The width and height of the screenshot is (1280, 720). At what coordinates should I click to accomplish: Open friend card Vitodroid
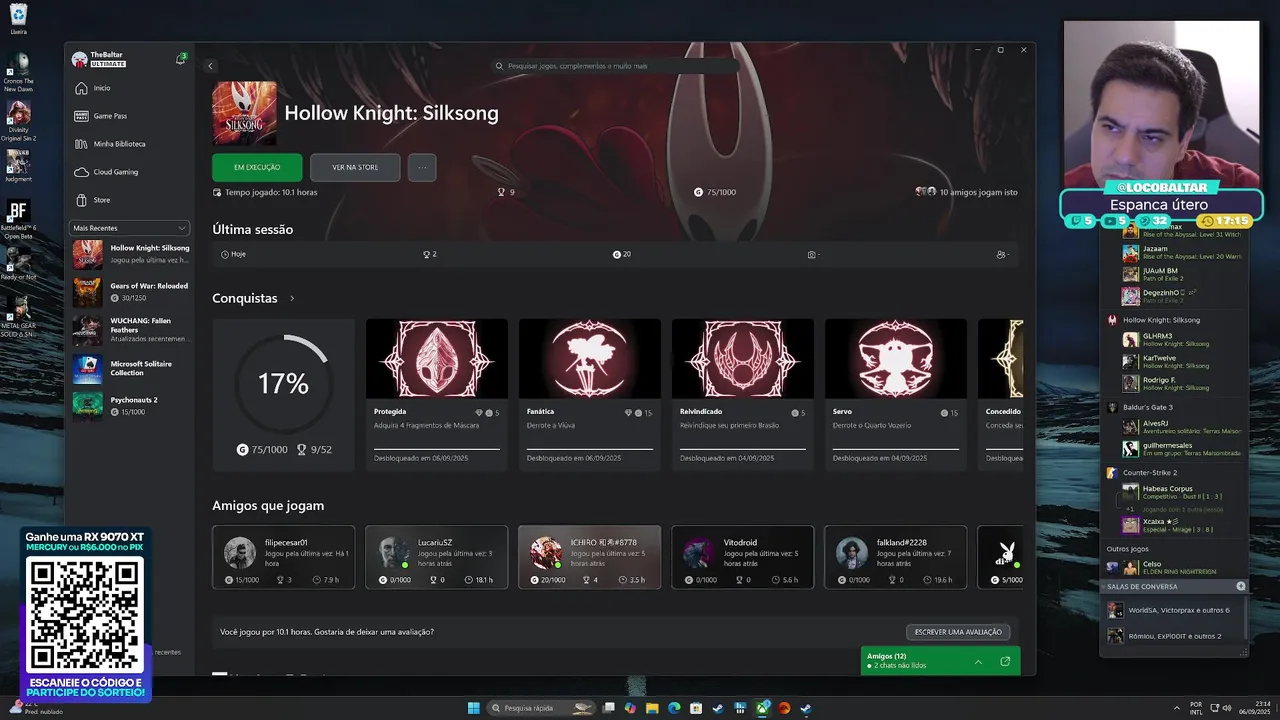742,557
